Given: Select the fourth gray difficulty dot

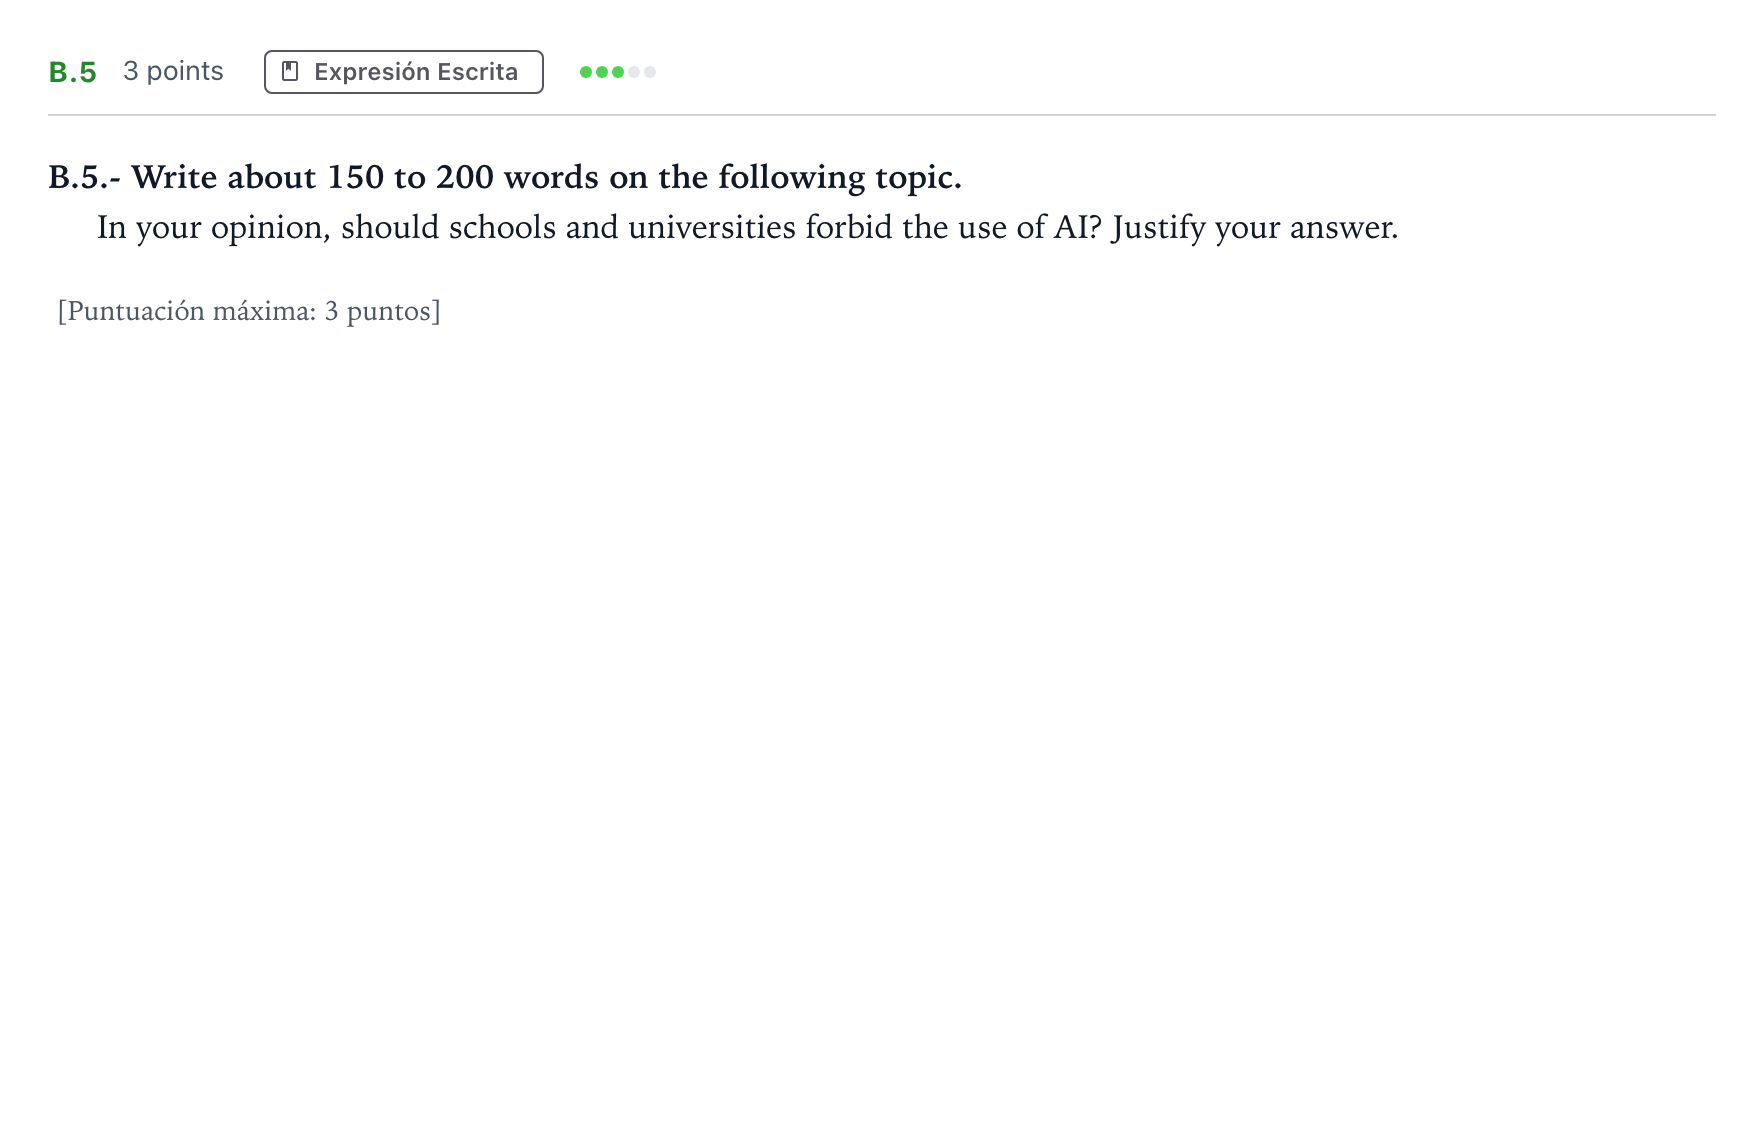Looking at the screenshot, I should (x=634, y=72).
